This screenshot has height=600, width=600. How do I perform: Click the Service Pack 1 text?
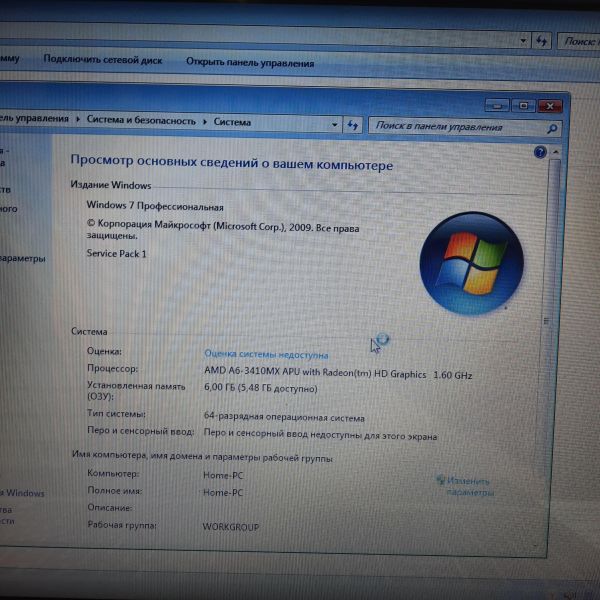point(116,253)
